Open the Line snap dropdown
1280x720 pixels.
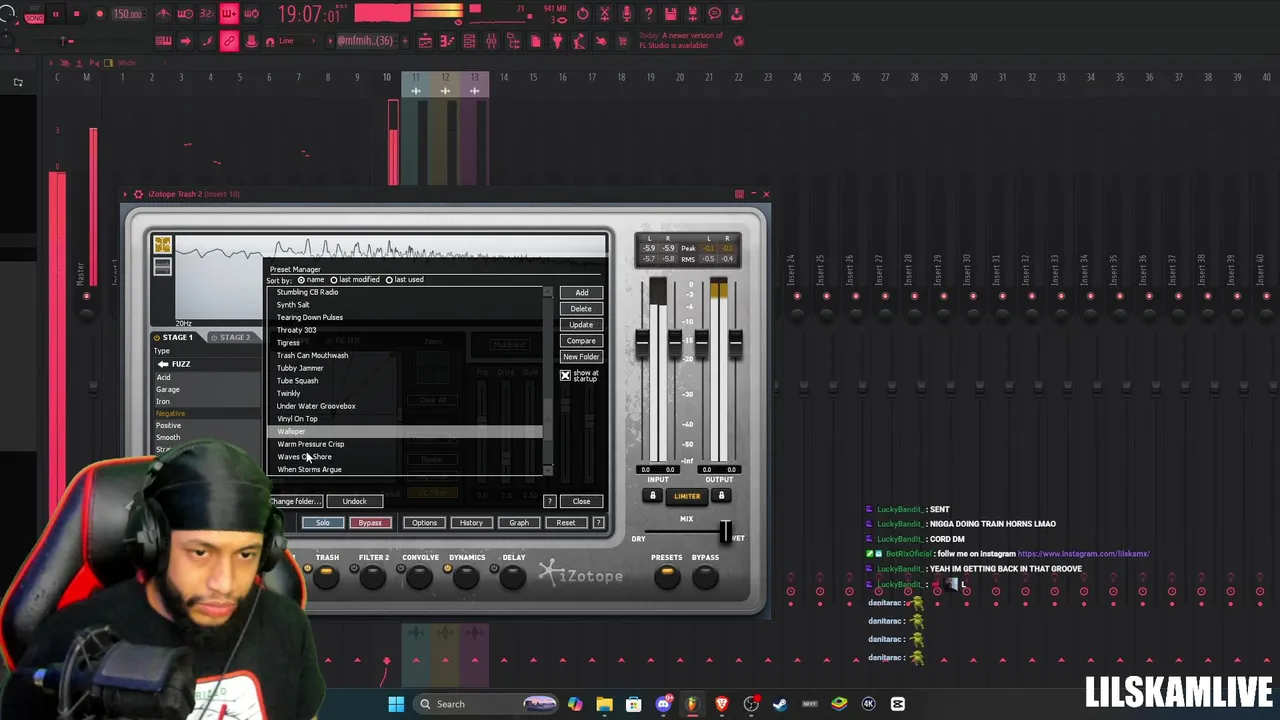297,41
